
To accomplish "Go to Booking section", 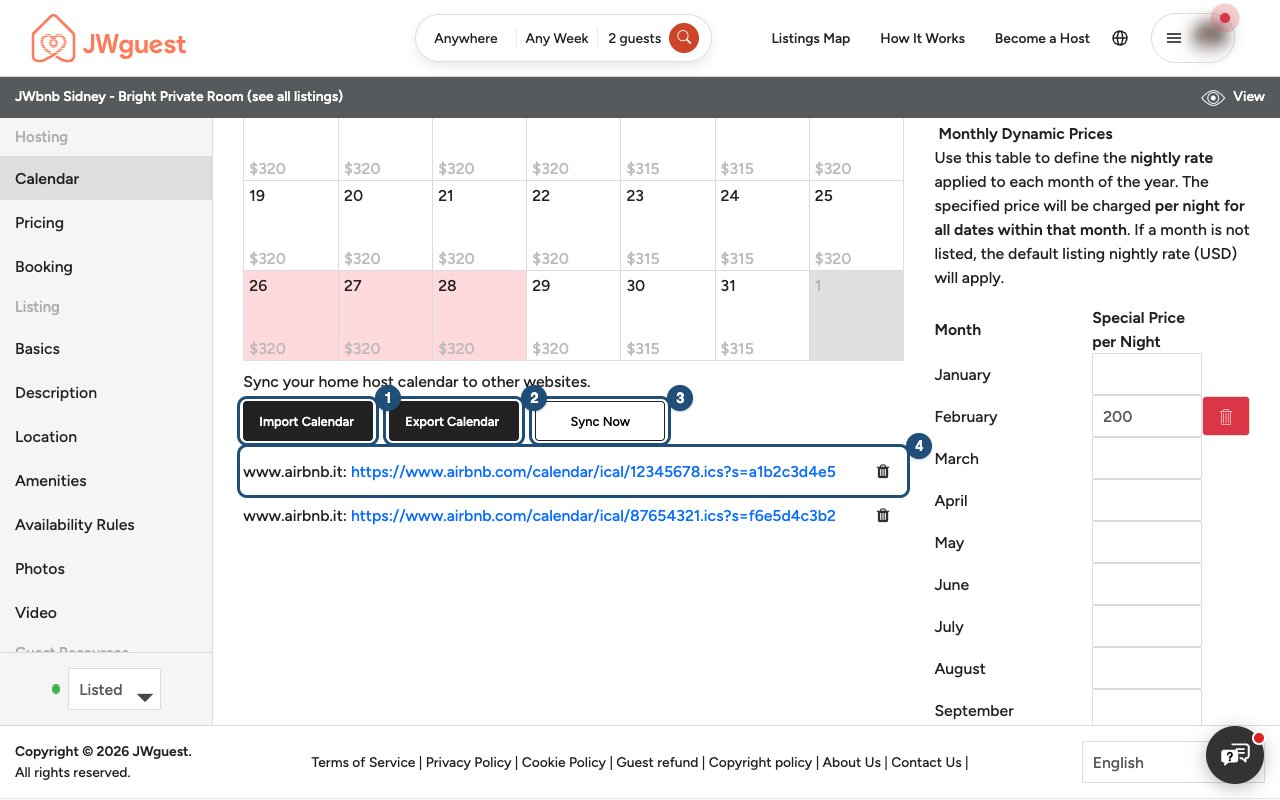I will coord(106,267).
